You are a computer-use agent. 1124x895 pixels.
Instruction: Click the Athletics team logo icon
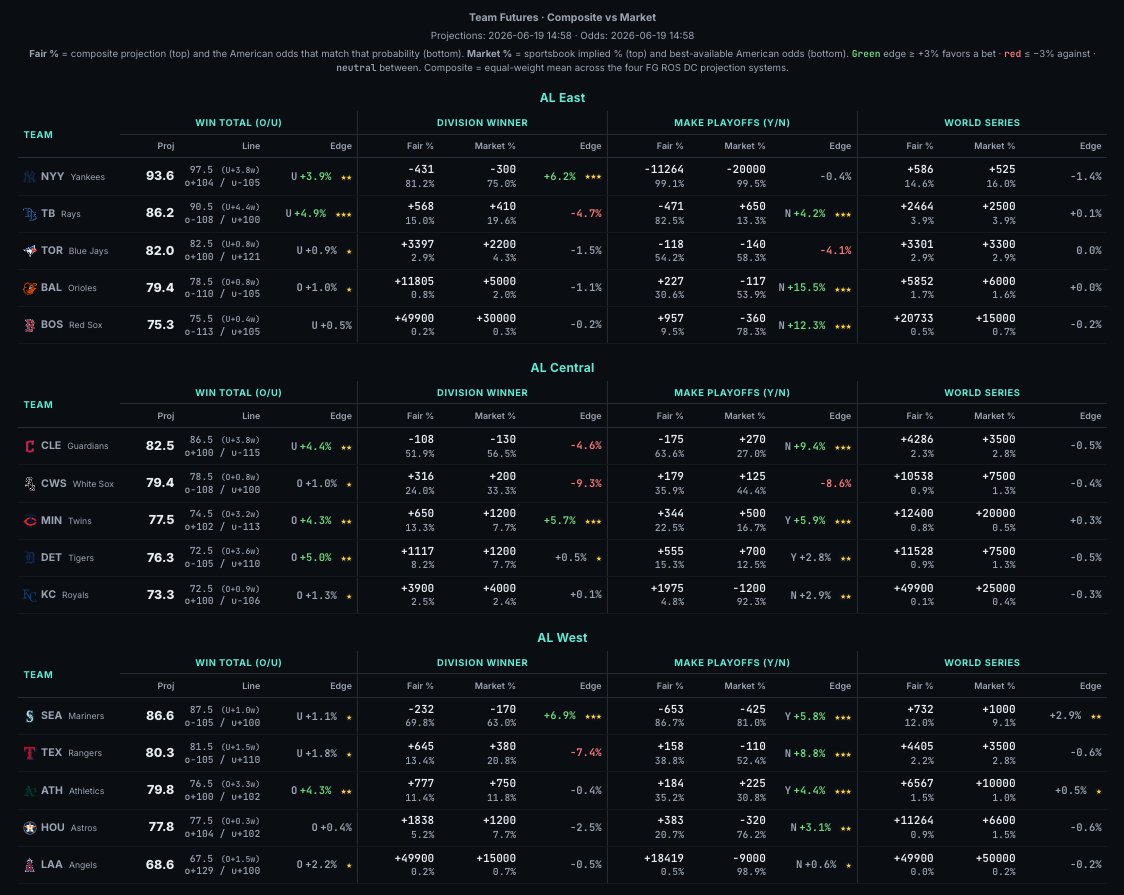[x=29, y=790]
